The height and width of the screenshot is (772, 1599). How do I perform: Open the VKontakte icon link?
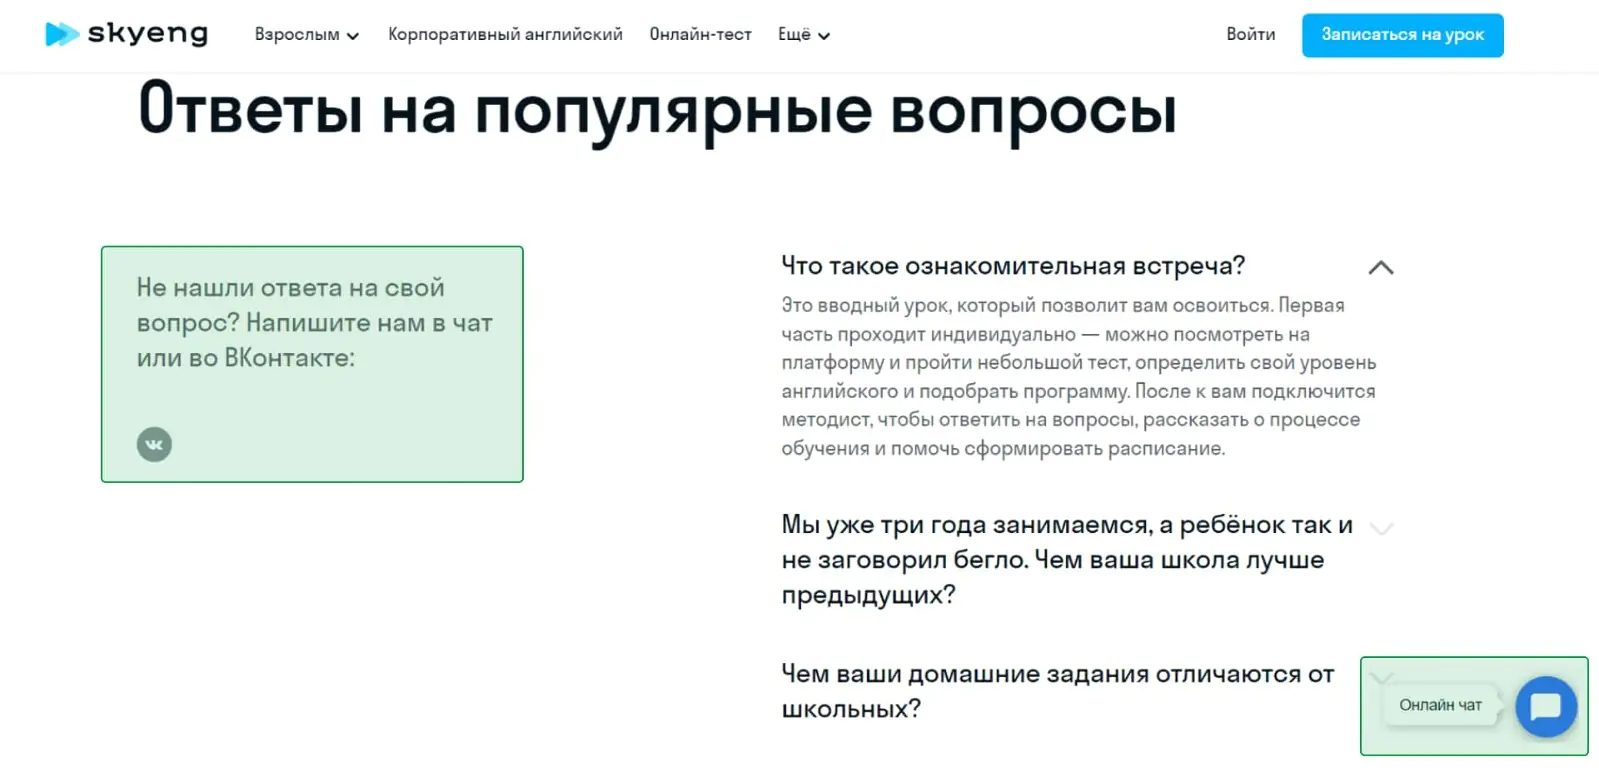coord(154,444)
